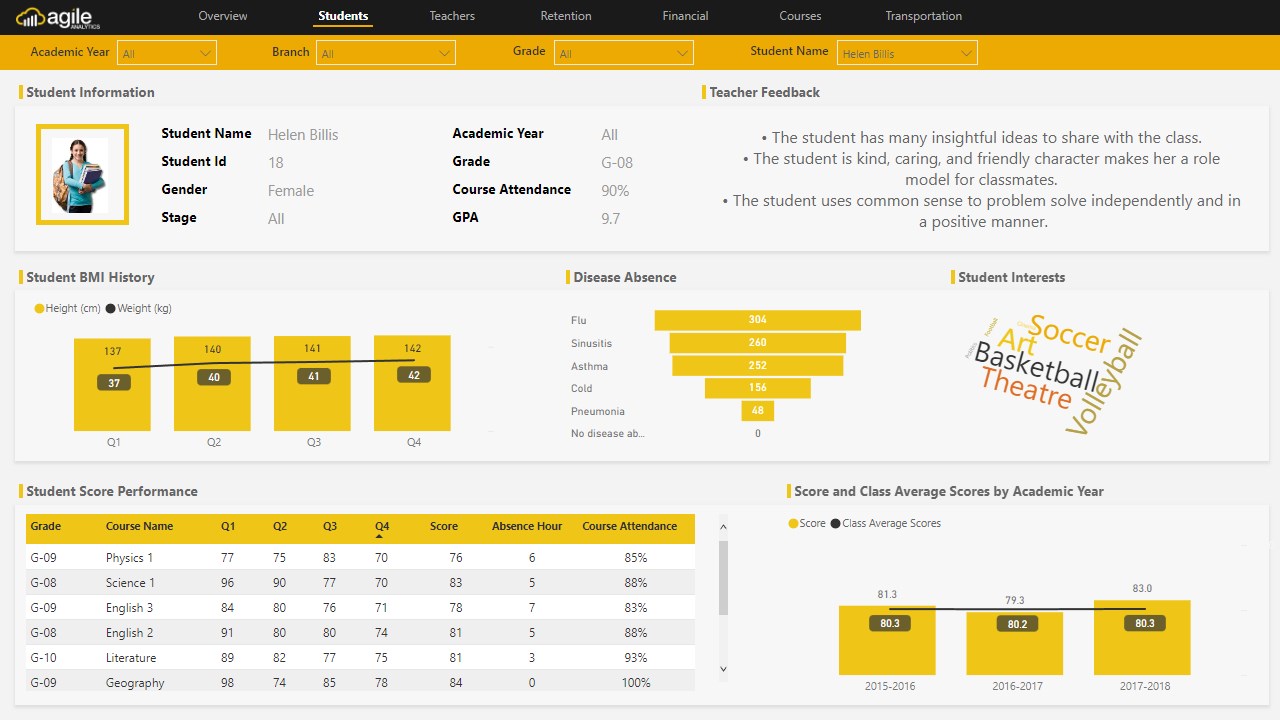Click the score table scrollbar thumb

click(724, 577)
